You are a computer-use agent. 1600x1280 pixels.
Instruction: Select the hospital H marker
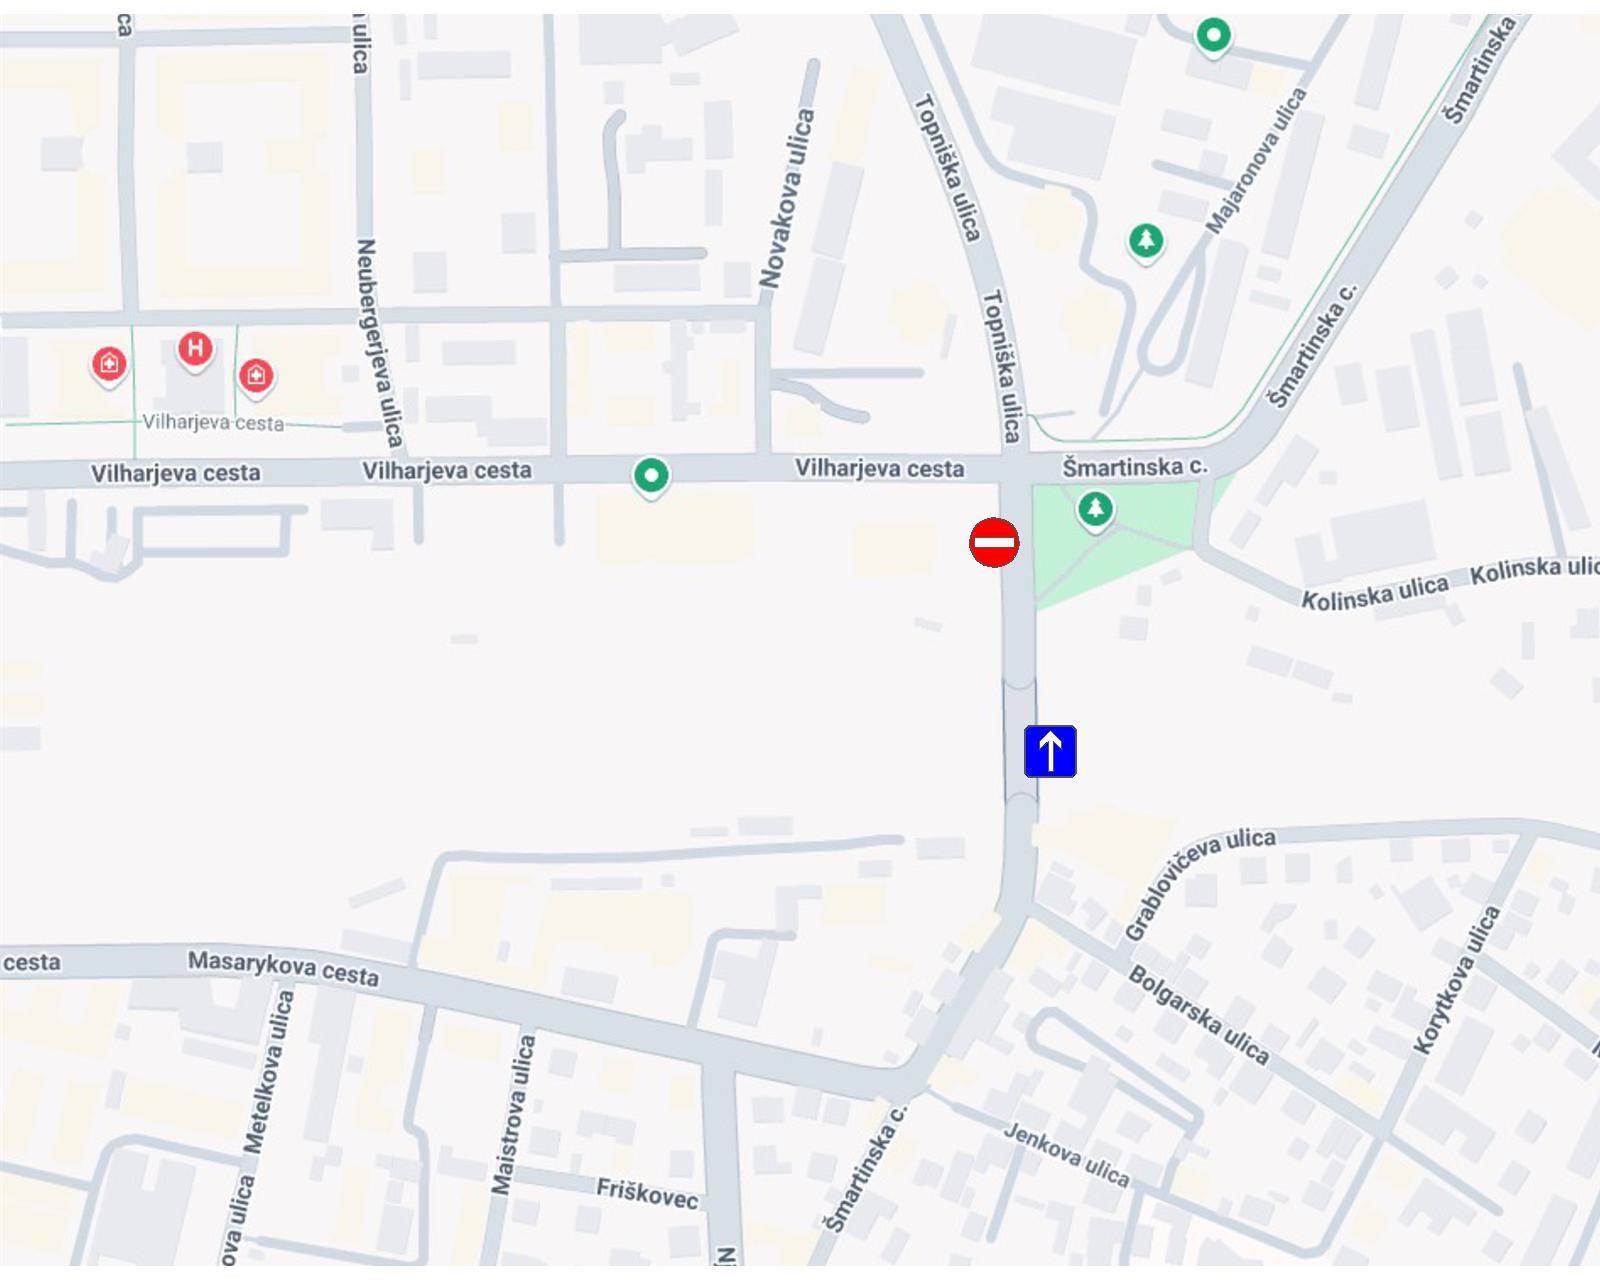195,351
